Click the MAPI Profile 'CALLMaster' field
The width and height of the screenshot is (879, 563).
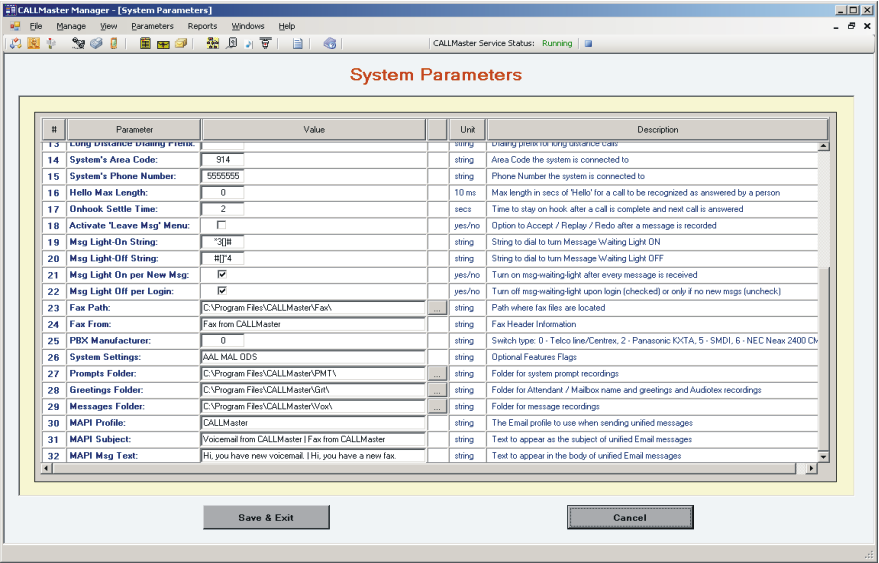coord(313,423)
